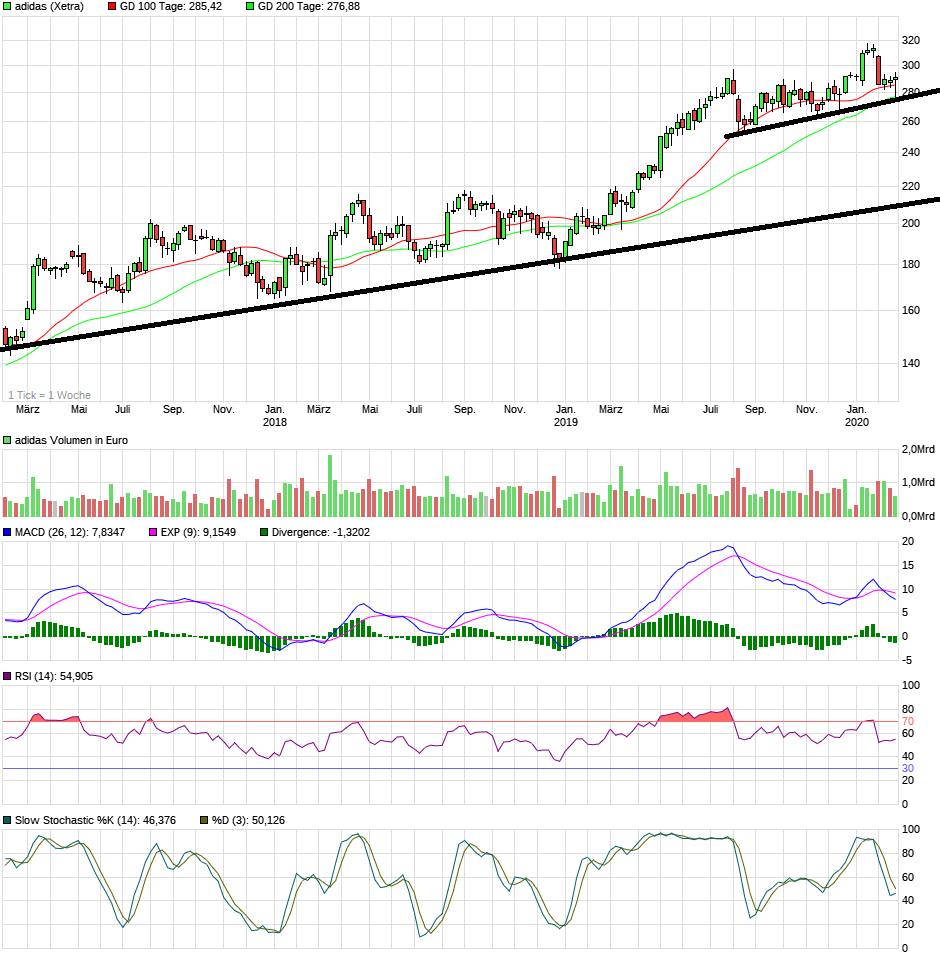The height and width of the screenshot is (958, 940).
Task: Click the 15 MACD axis label
Action: pyautogui.click(x=908, y=566)
